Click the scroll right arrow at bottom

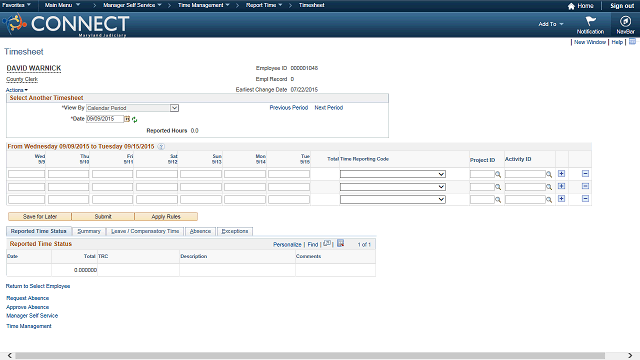click(x=630, y=356)
